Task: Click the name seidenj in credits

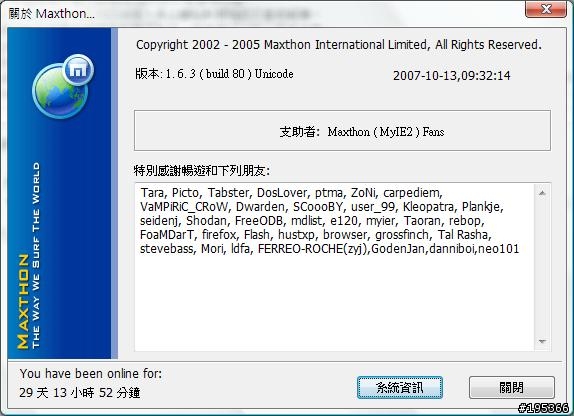Action: [159, 221]
